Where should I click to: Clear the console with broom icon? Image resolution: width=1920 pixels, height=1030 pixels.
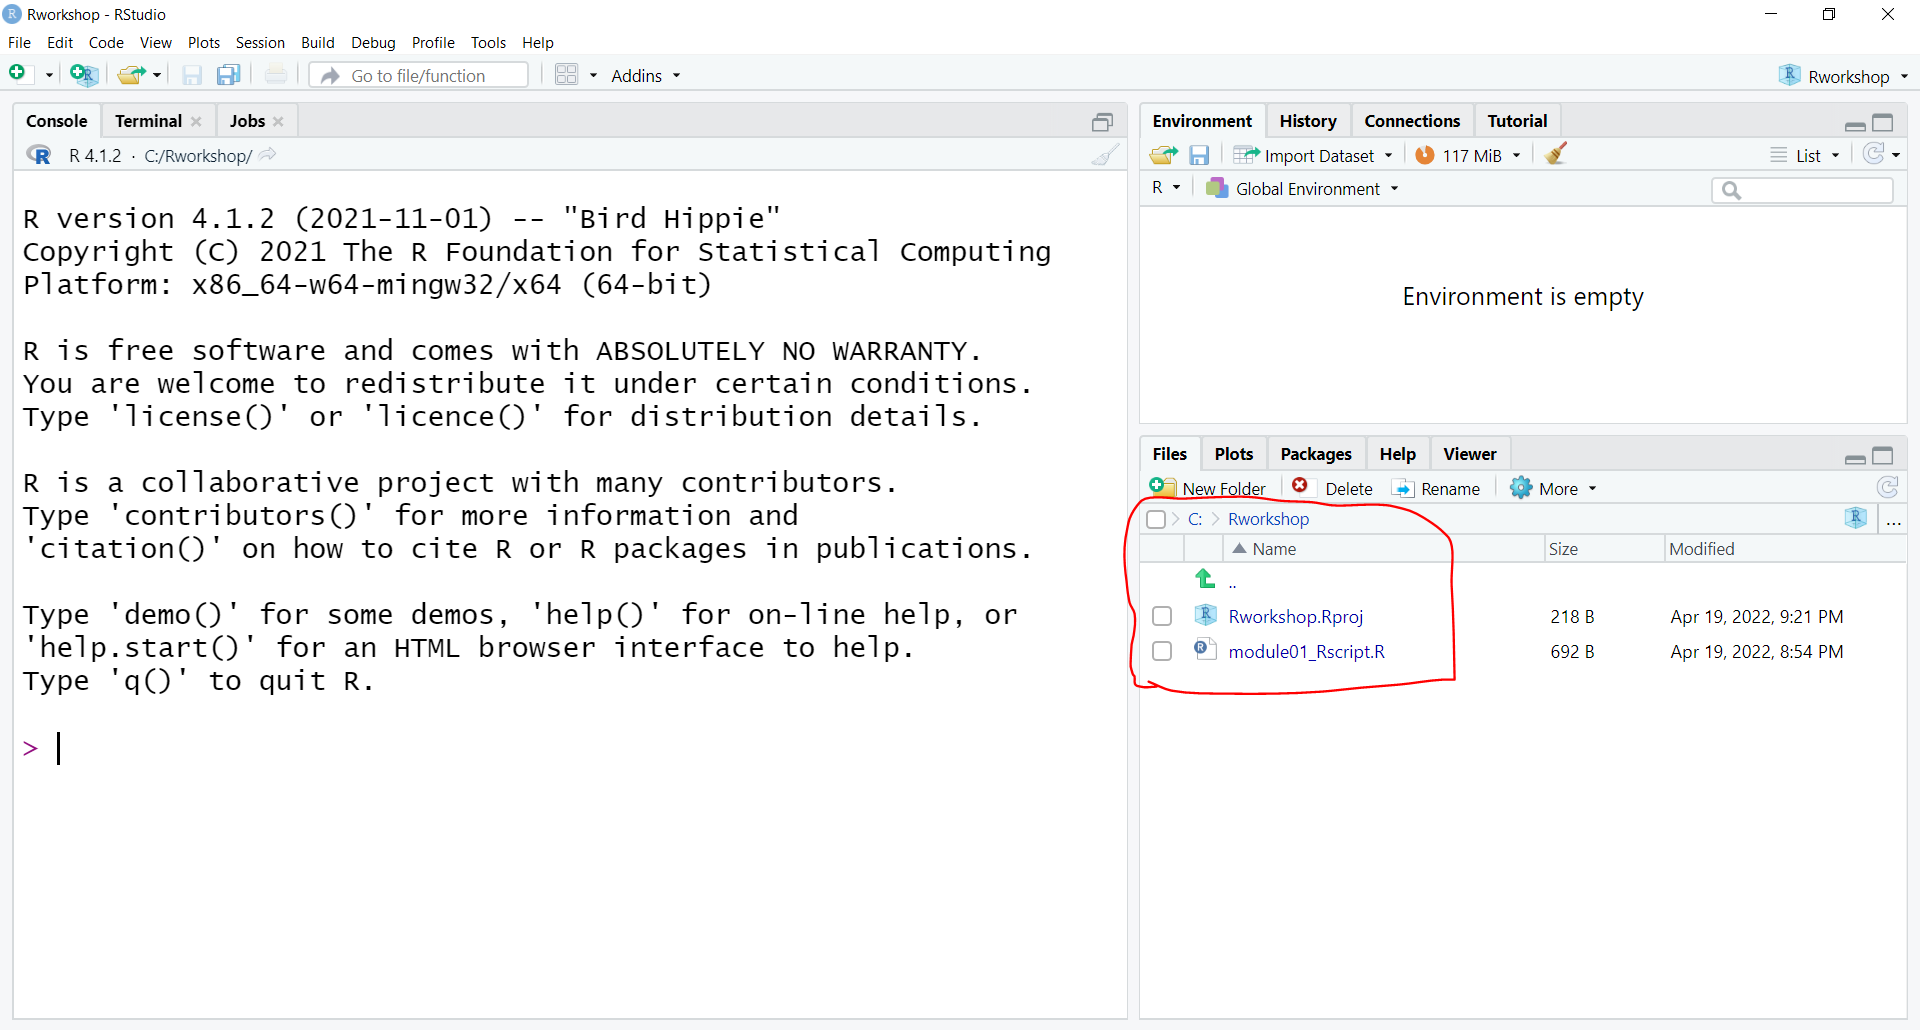(1106, 155)
